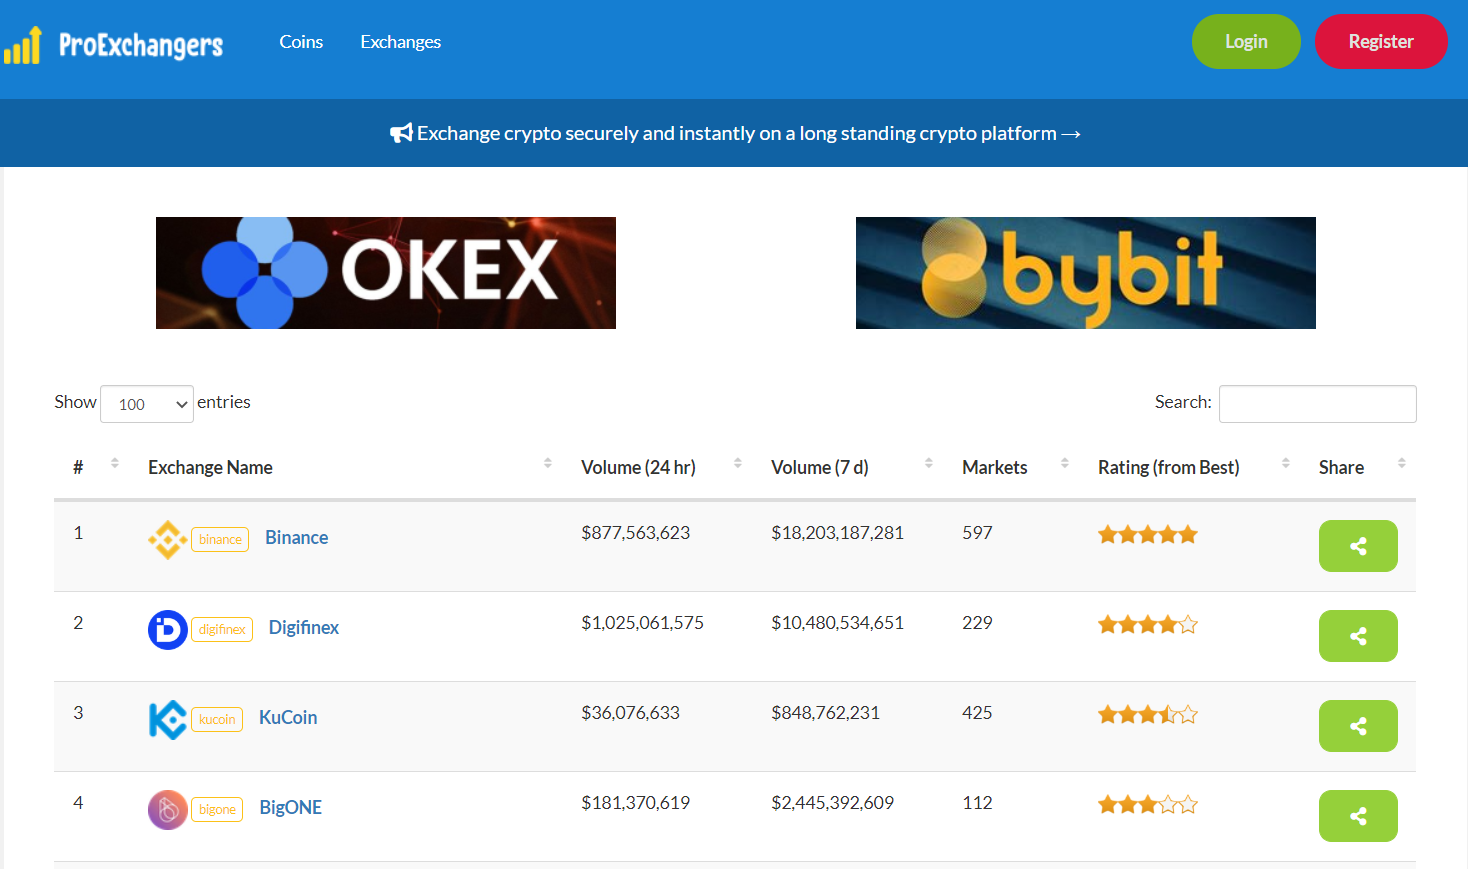This screenshot has height=869, width=1468.
Task: Focus the table Search field
Action: pyautogui.click(x=1318, y=404)
